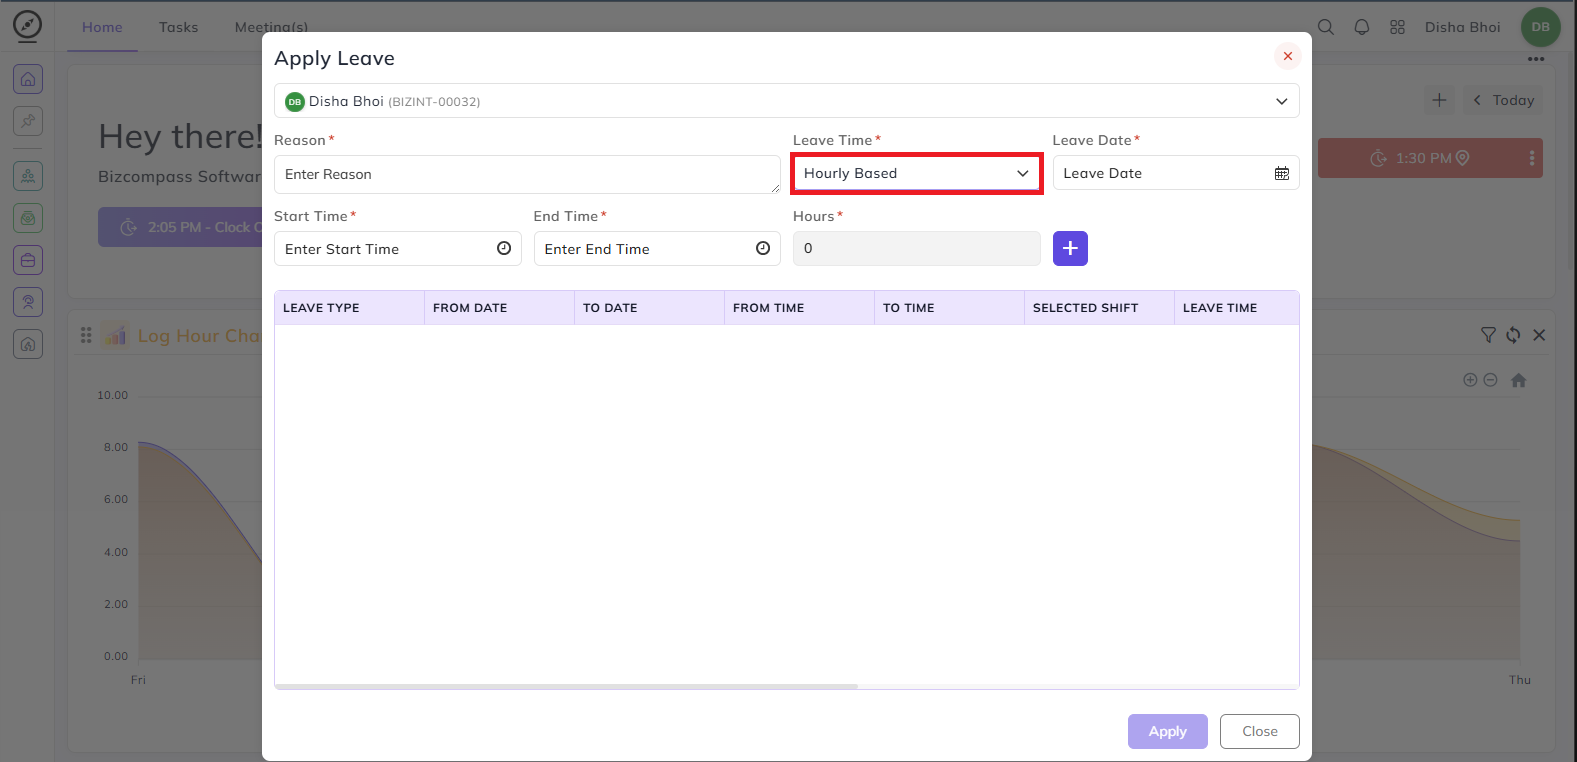The image size is (1577, 762).
Task: Close the Apply Leave dialog with X
Action: pyautogui.click(x=1288, y=56)
